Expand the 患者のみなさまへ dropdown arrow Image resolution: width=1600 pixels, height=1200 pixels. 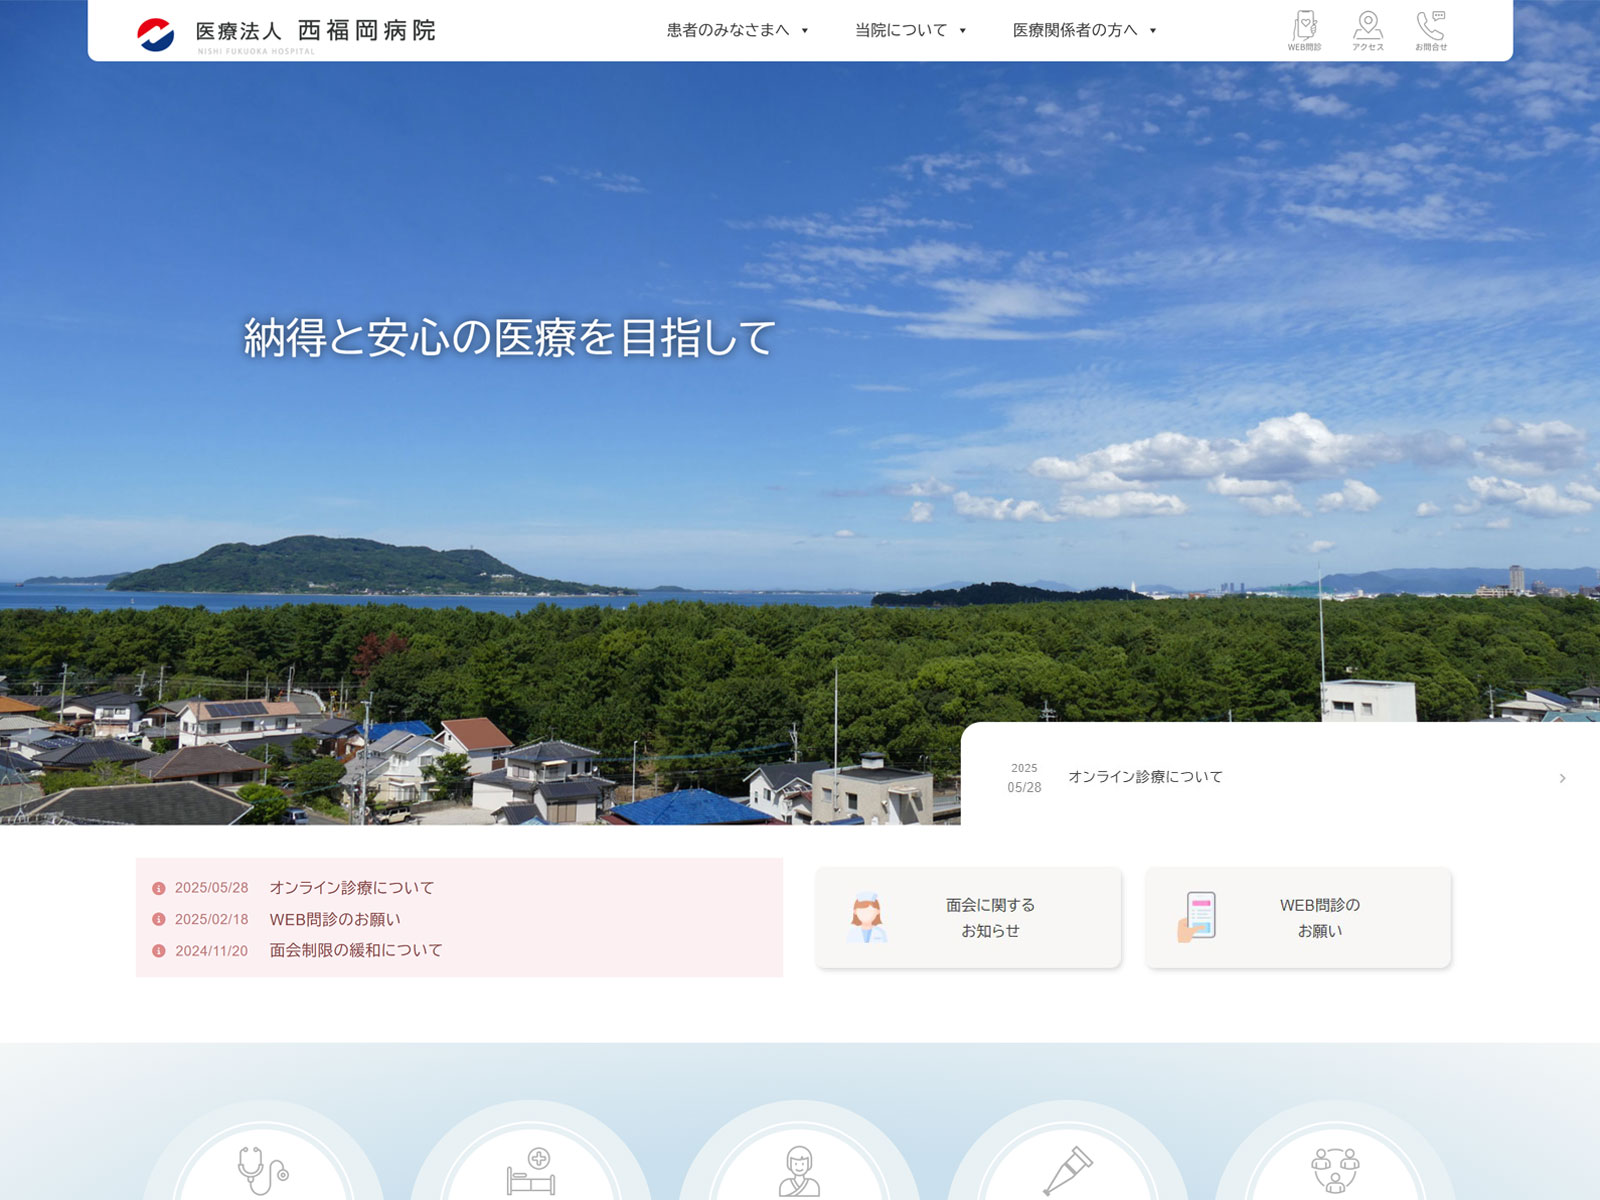805,31
